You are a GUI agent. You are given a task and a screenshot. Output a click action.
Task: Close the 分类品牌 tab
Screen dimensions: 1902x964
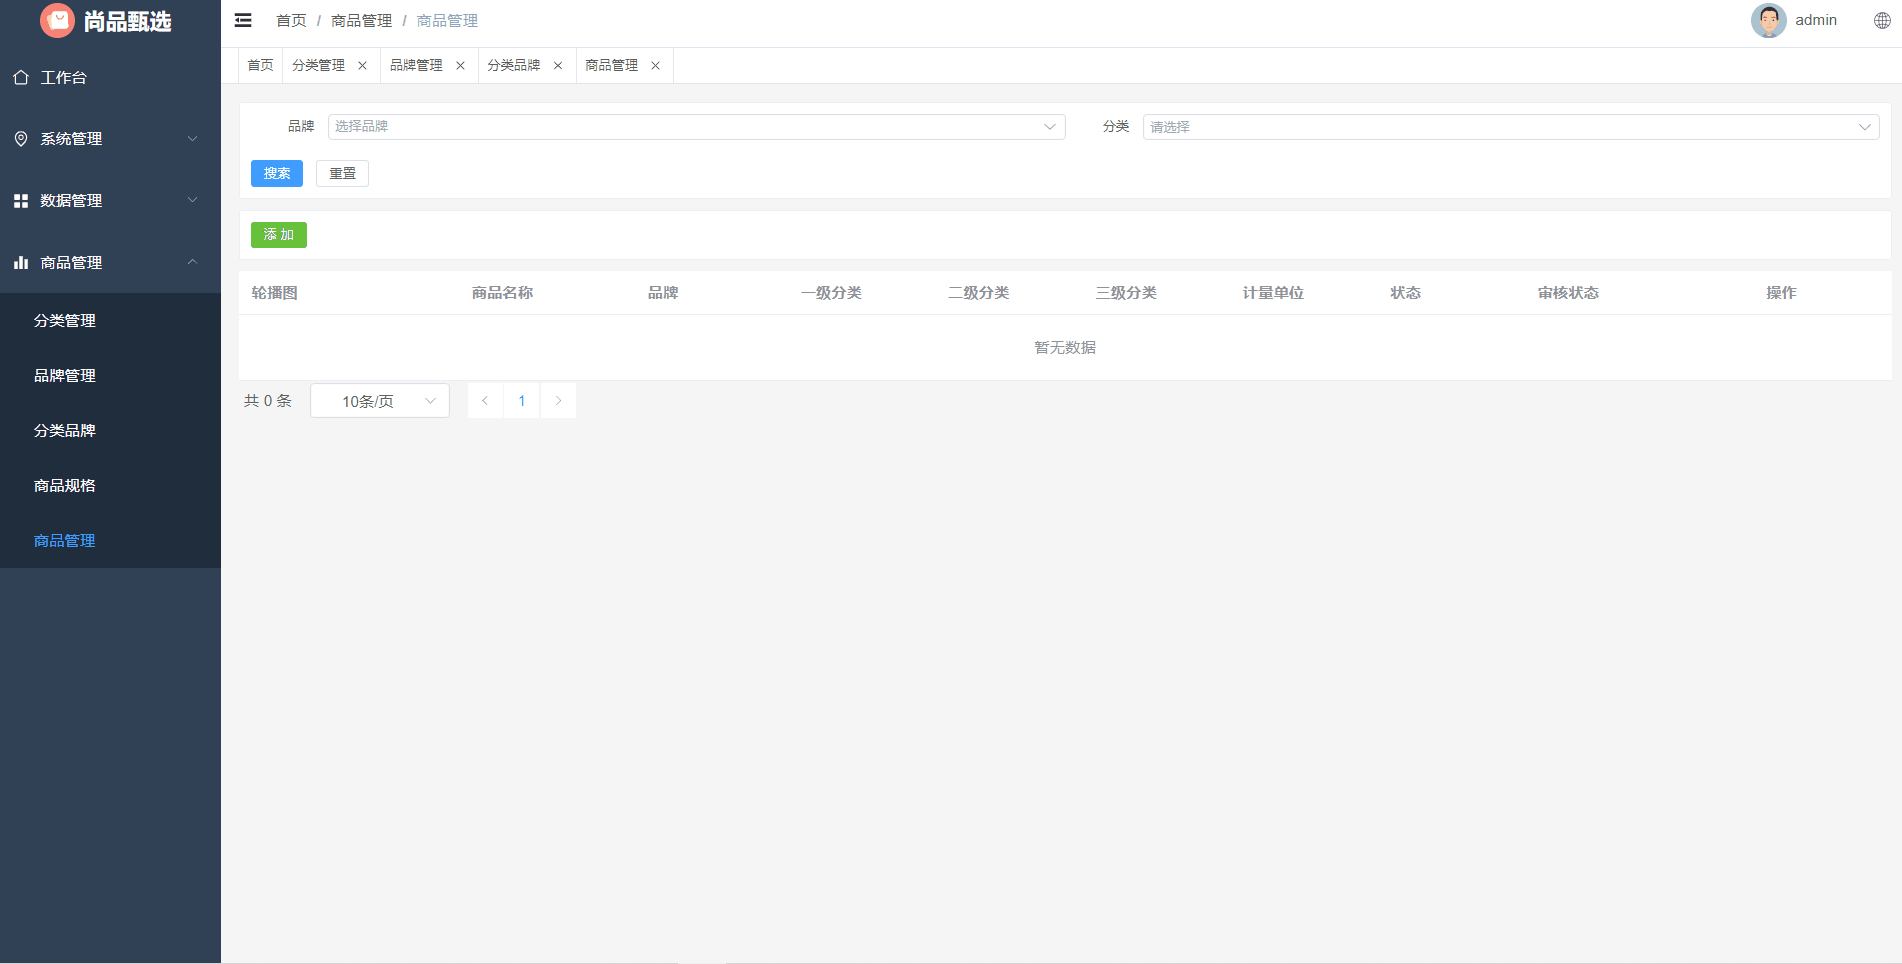click(x=558, y=65)
